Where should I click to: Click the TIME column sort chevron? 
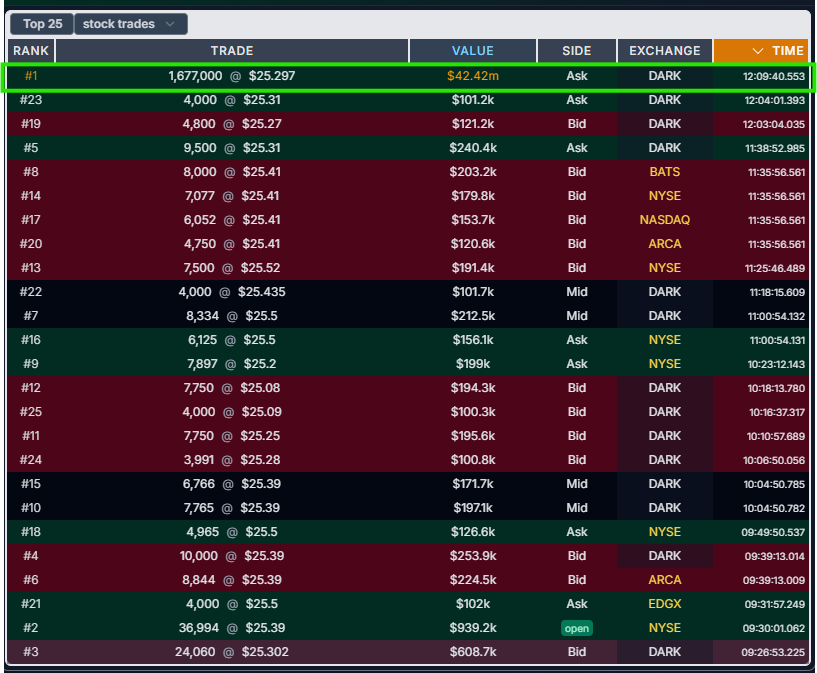tap(758, 51)
